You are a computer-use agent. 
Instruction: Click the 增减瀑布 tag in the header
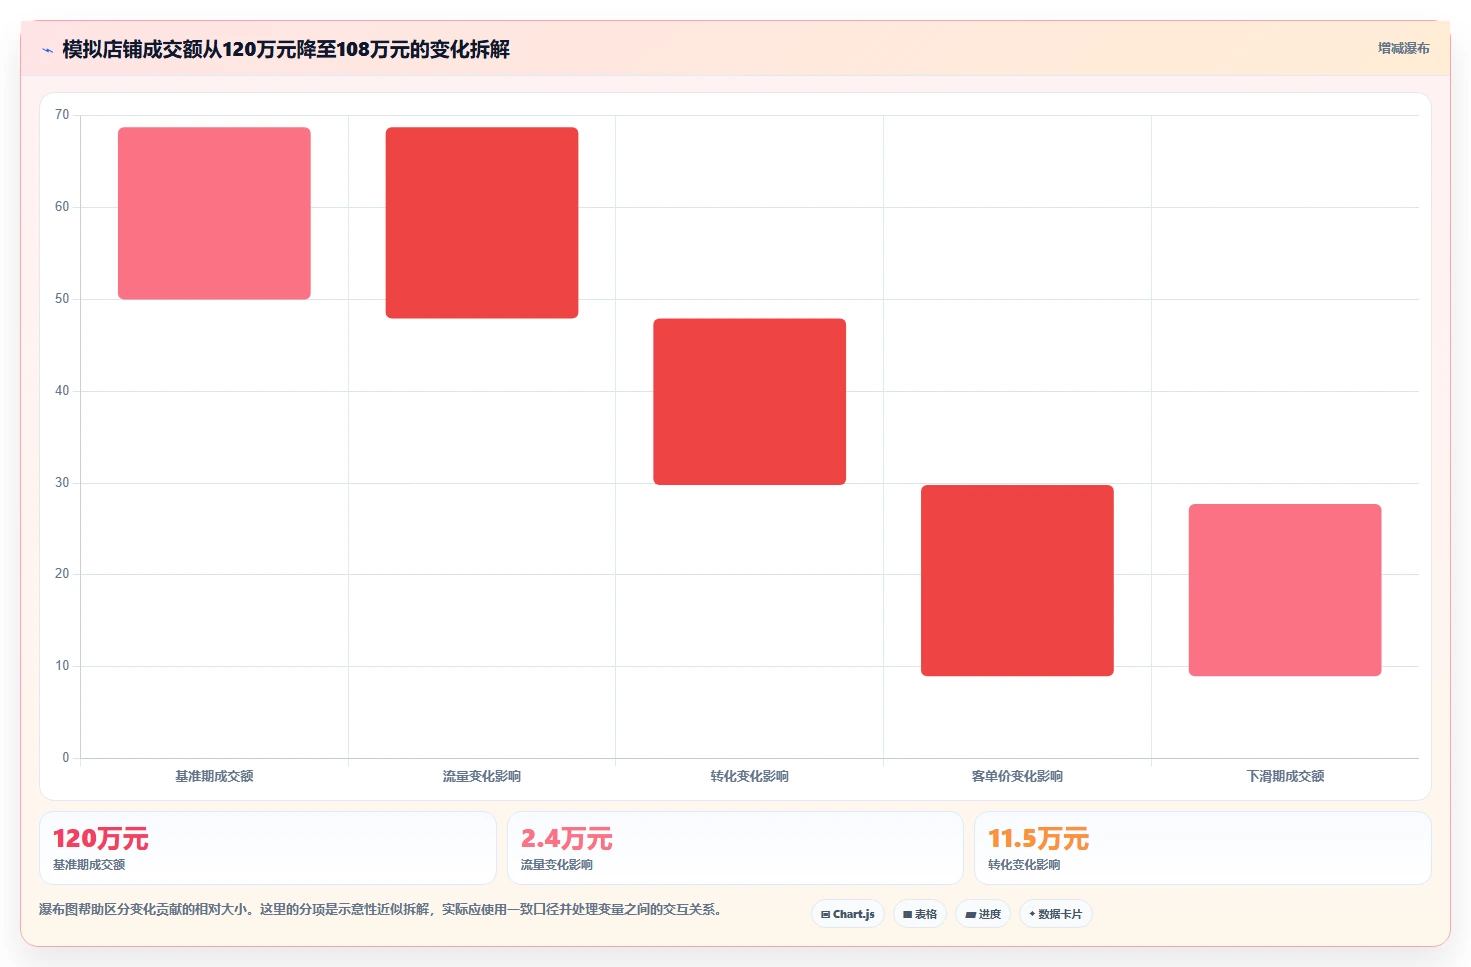(x=1403, y=48)
